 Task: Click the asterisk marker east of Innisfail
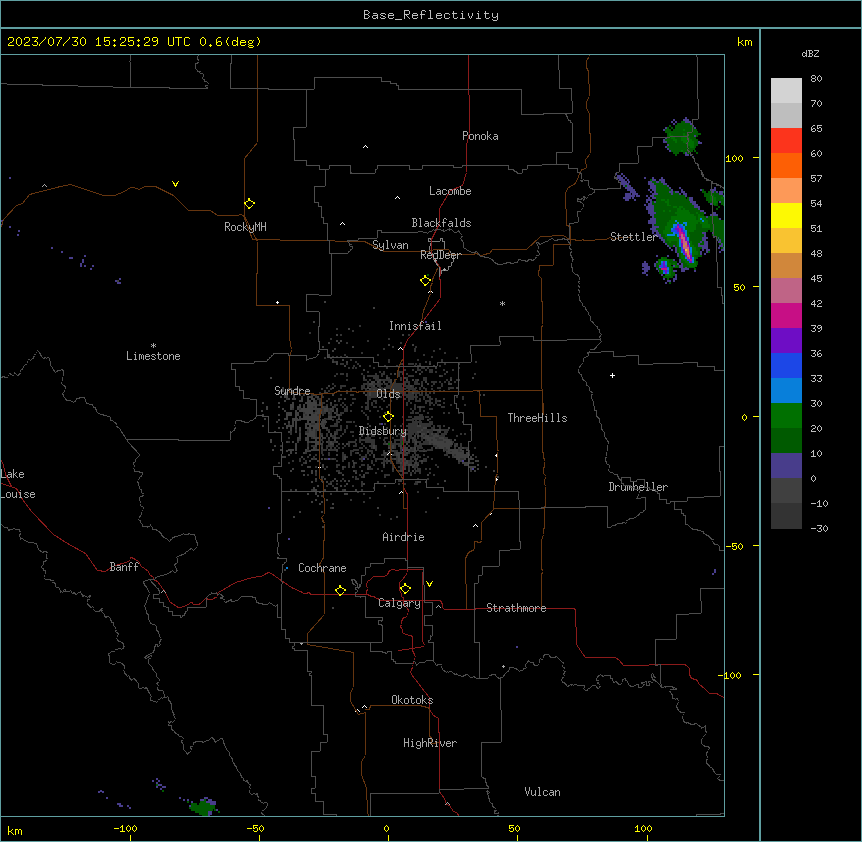click(x=502, y=303)
